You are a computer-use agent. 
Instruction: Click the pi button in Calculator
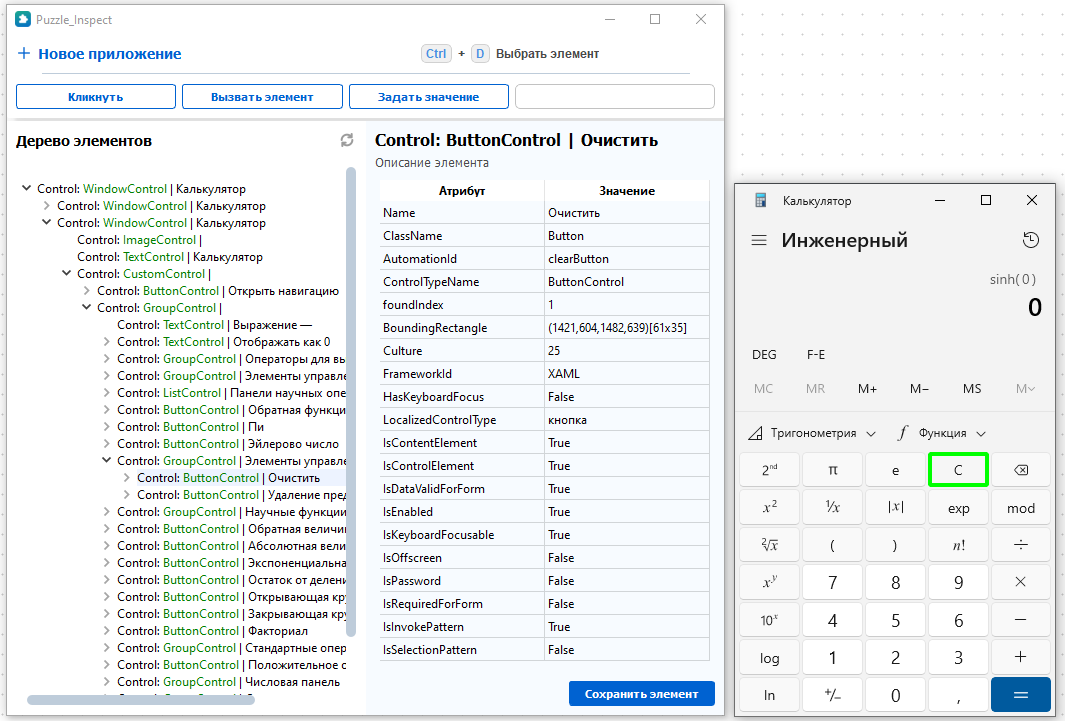click(x=832, y=470)
